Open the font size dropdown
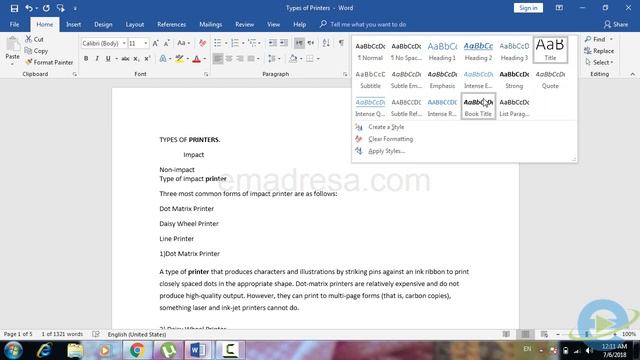 tap(145, 43)
